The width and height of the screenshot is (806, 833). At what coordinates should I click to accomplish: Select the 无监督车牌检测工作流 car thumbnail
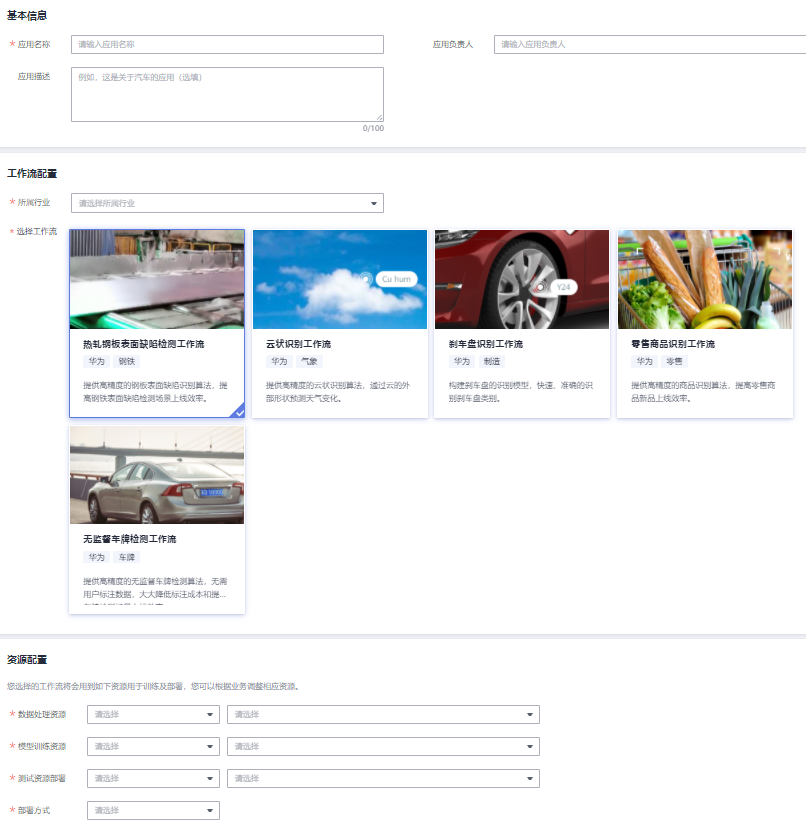point(157,475)
